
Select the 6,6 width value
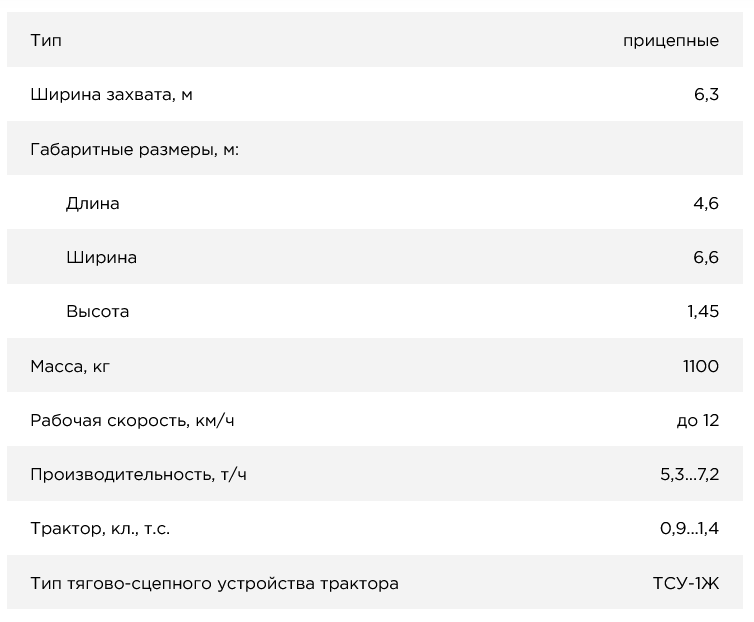pyautogui.click(x=706, y=257)
